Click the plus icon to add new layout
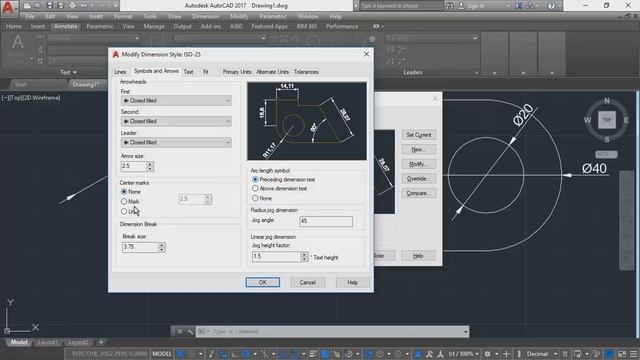640x360 pixels. (x=101, y=342)
